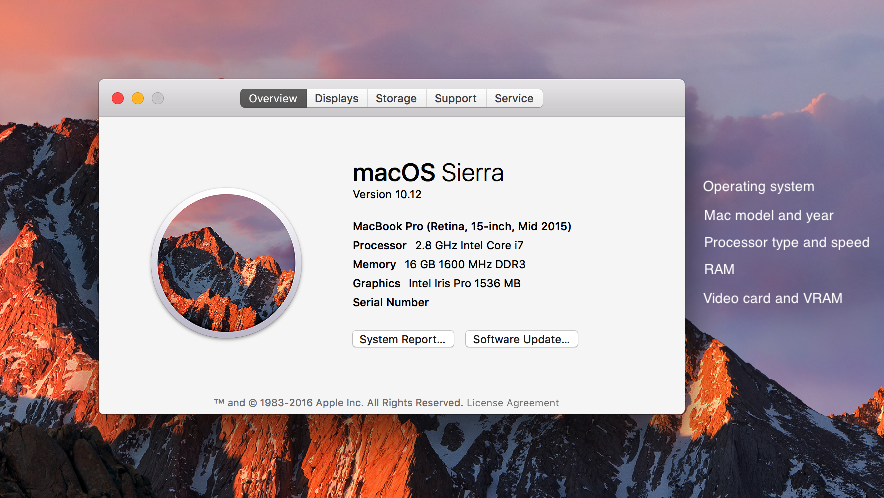Open the License Agreement link
The width and height of the screenshot is (884, 498).
(513, 403)
